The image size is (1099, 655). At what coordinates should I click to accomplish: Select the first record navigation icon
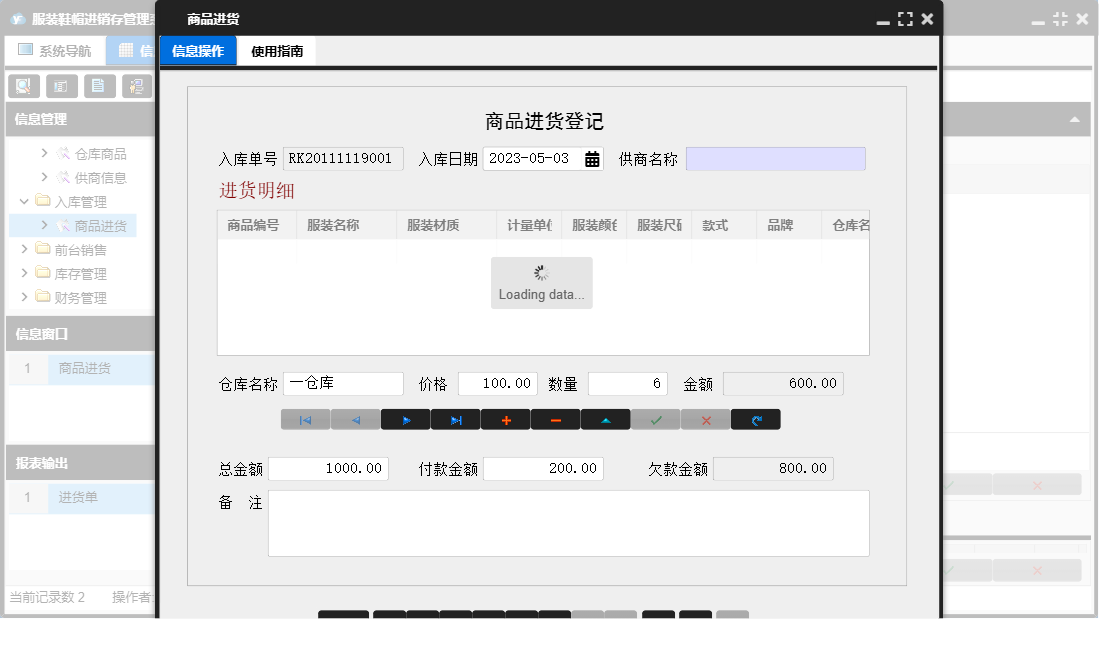pos(306,419)
